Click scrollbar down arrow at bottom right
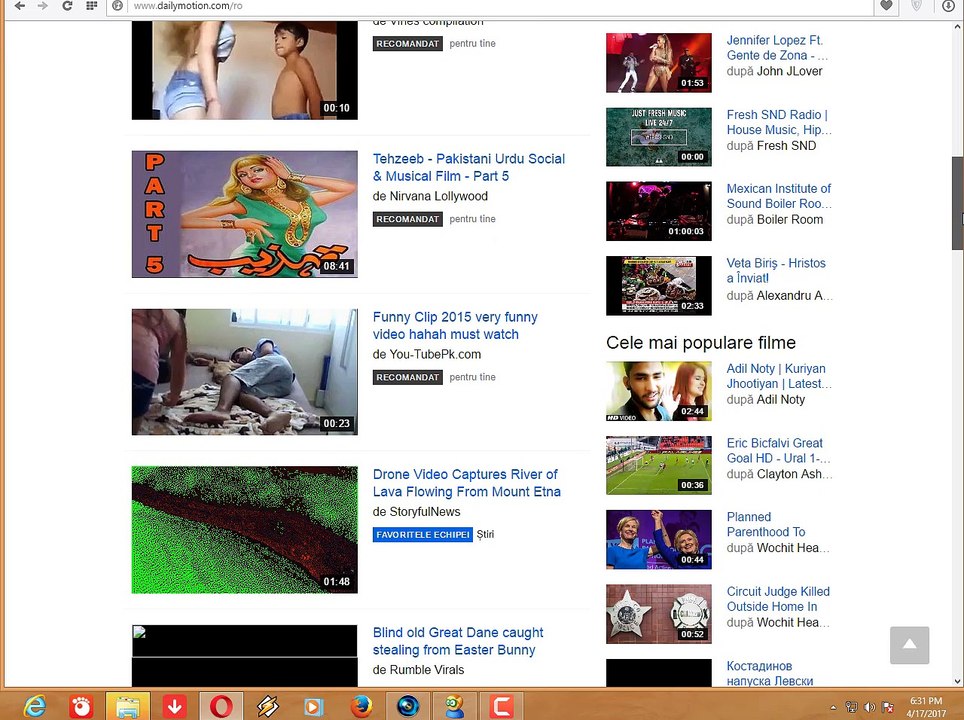The image size is (964, 720). [x=957, y=681]
